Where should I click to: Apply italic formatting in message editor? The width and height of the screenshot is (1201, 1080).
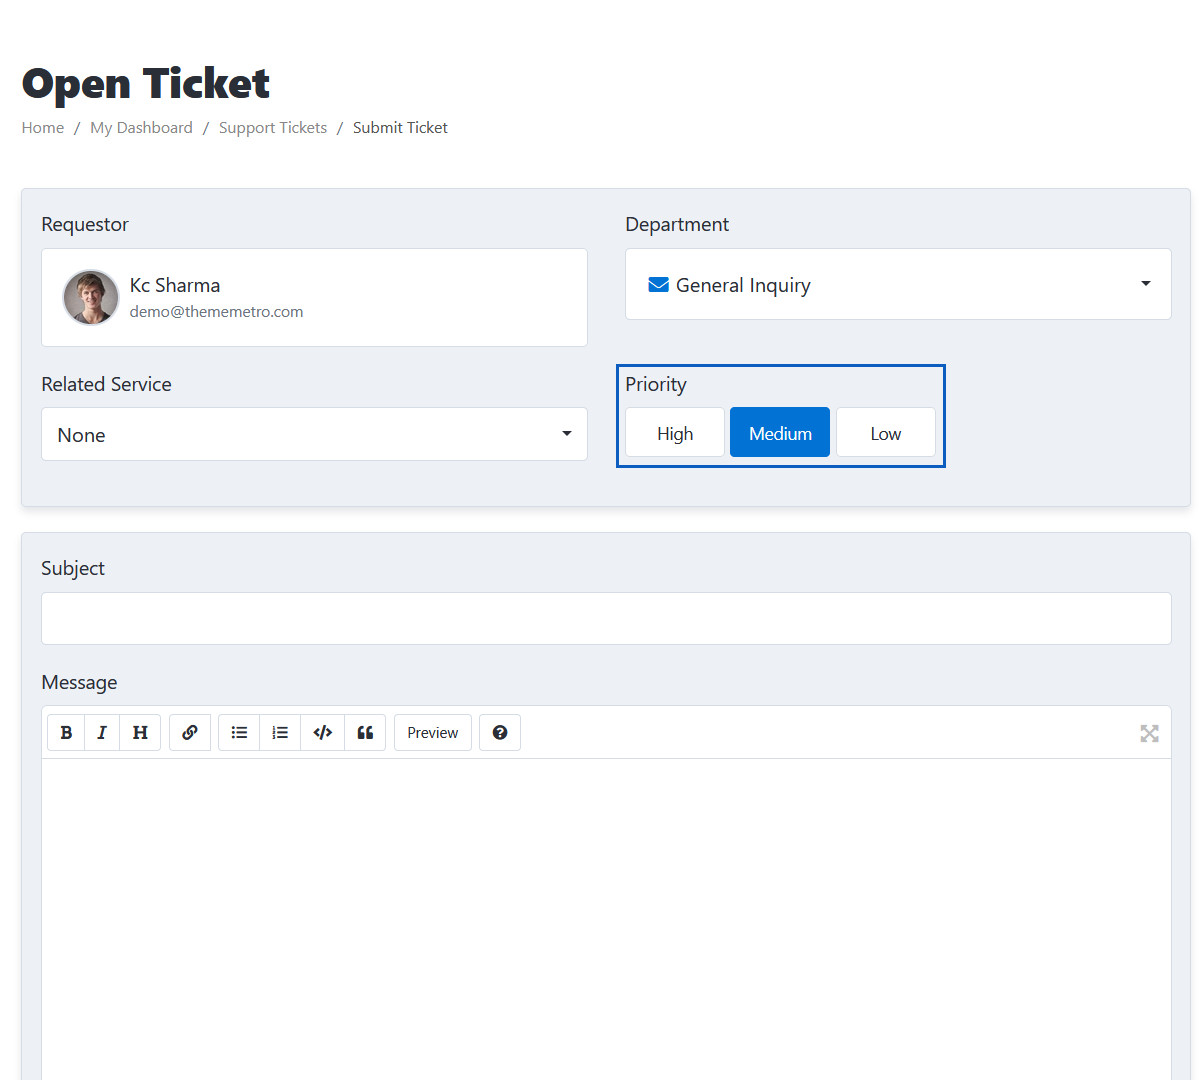pos(102,733)
